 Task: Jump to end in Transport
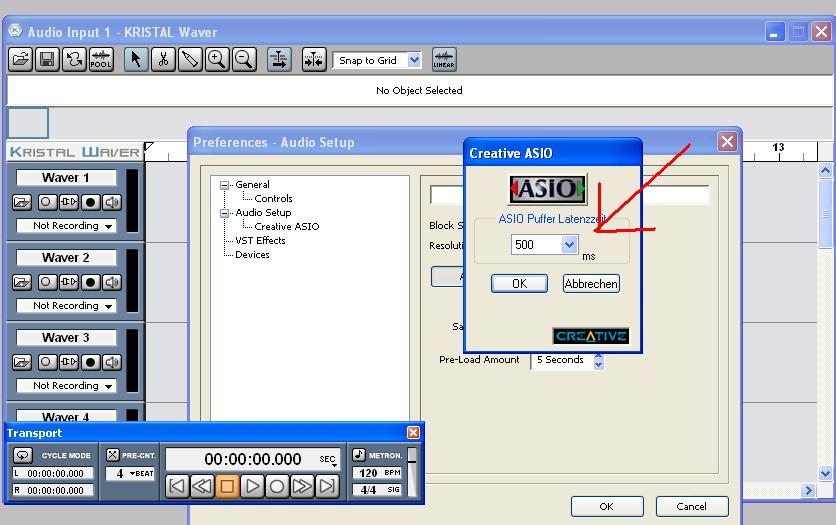click(327, 486)
